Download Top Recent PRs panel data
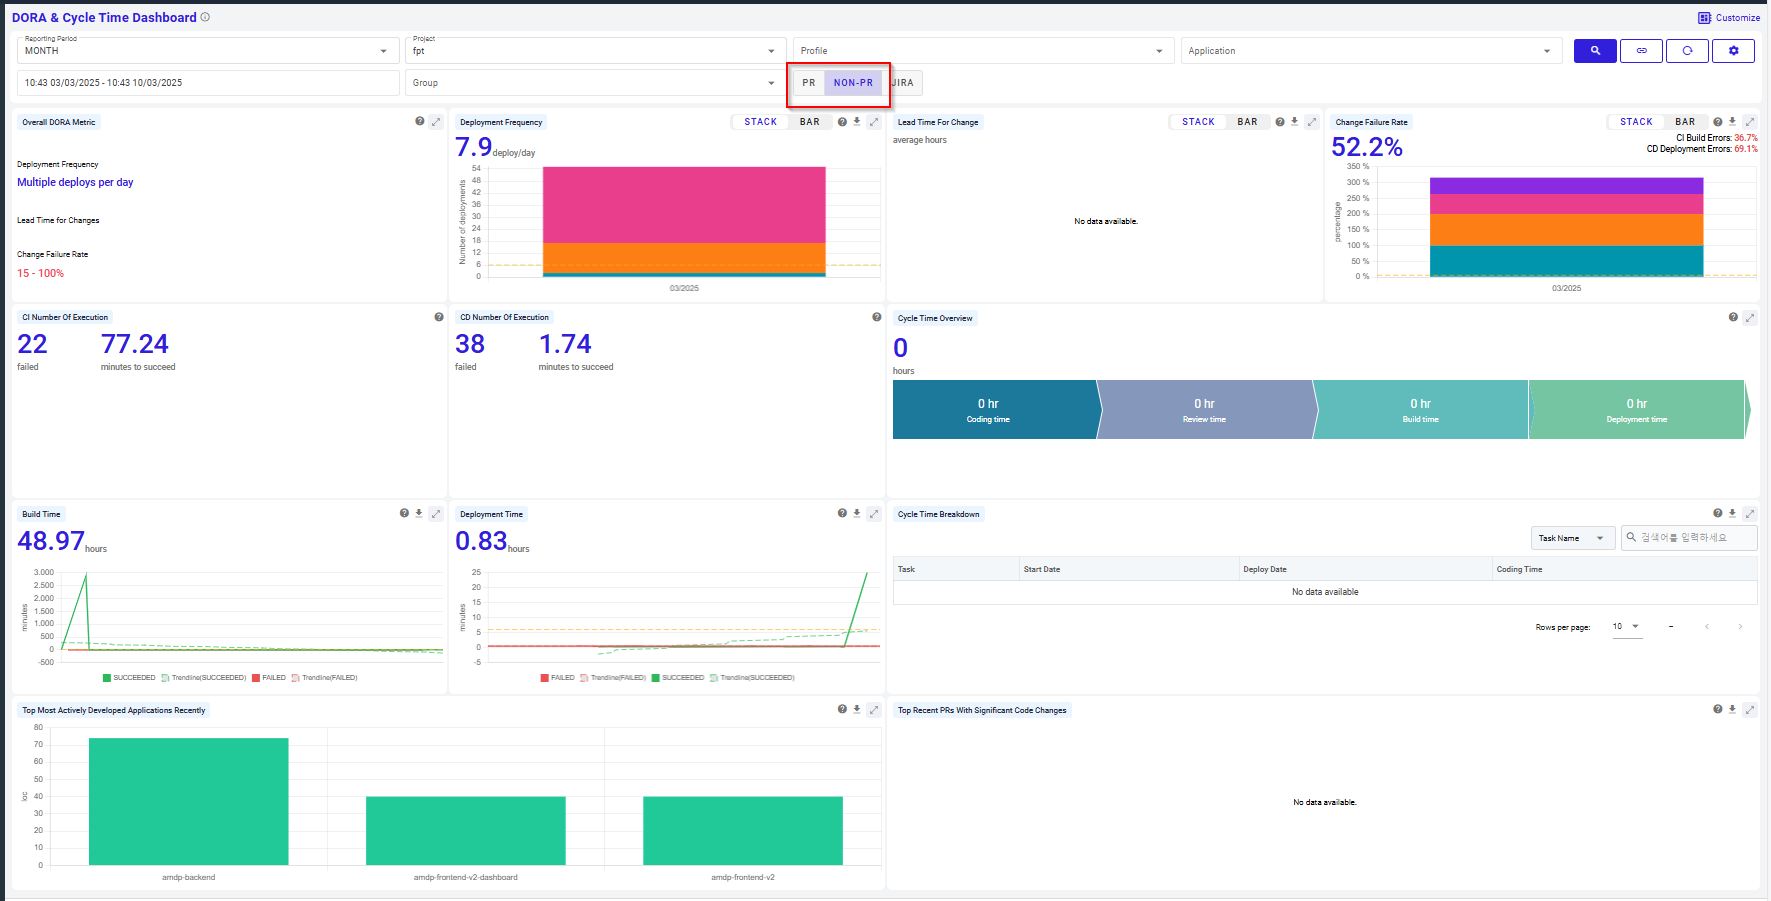1771x901 pixels. click(x=1733, y=709)
